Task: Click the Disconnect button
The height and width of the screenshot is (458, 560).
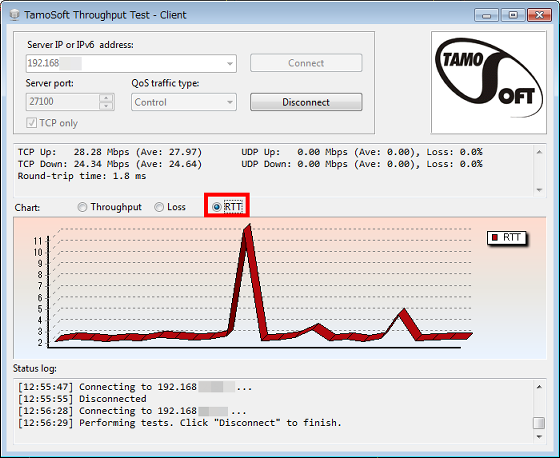Action: [306, 102]
